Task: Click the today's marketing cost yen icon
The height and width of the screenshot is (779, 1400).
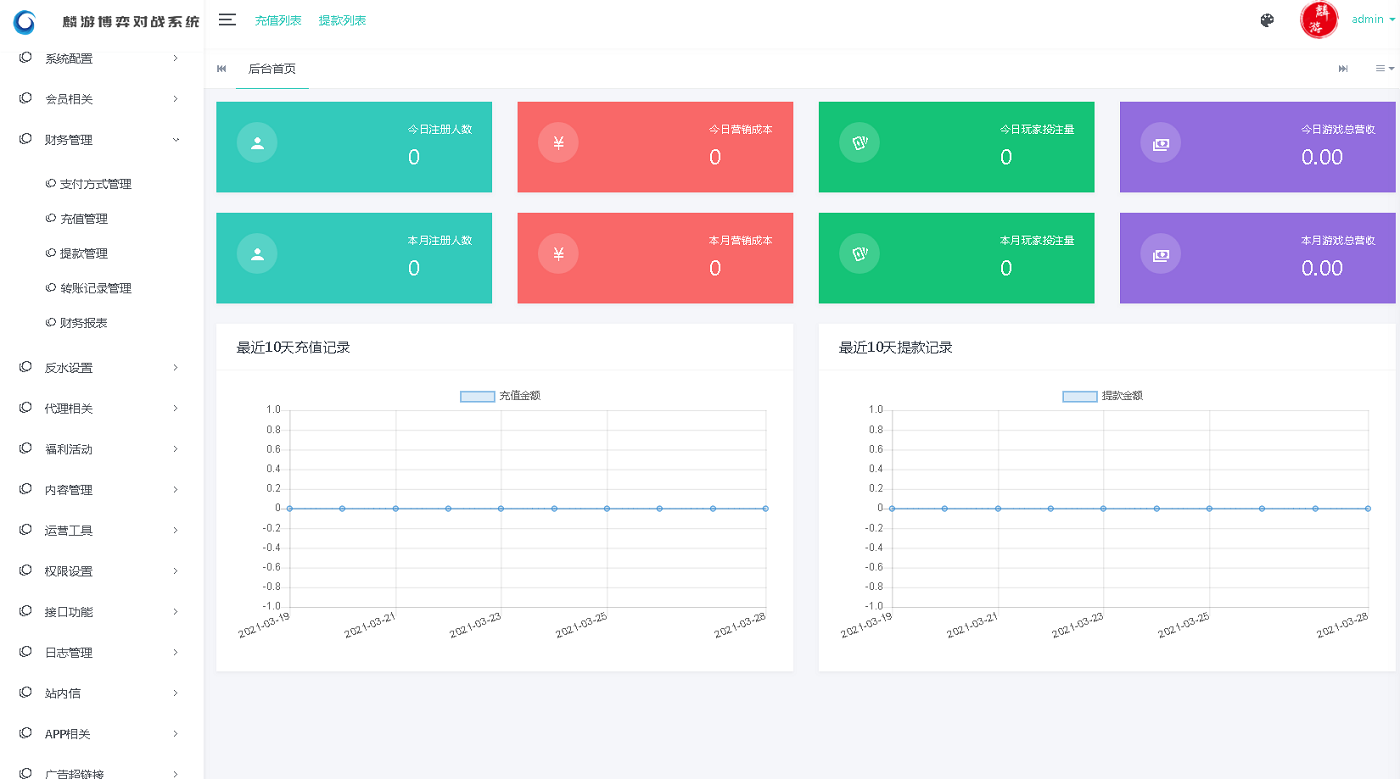Action: coord(558,143)
